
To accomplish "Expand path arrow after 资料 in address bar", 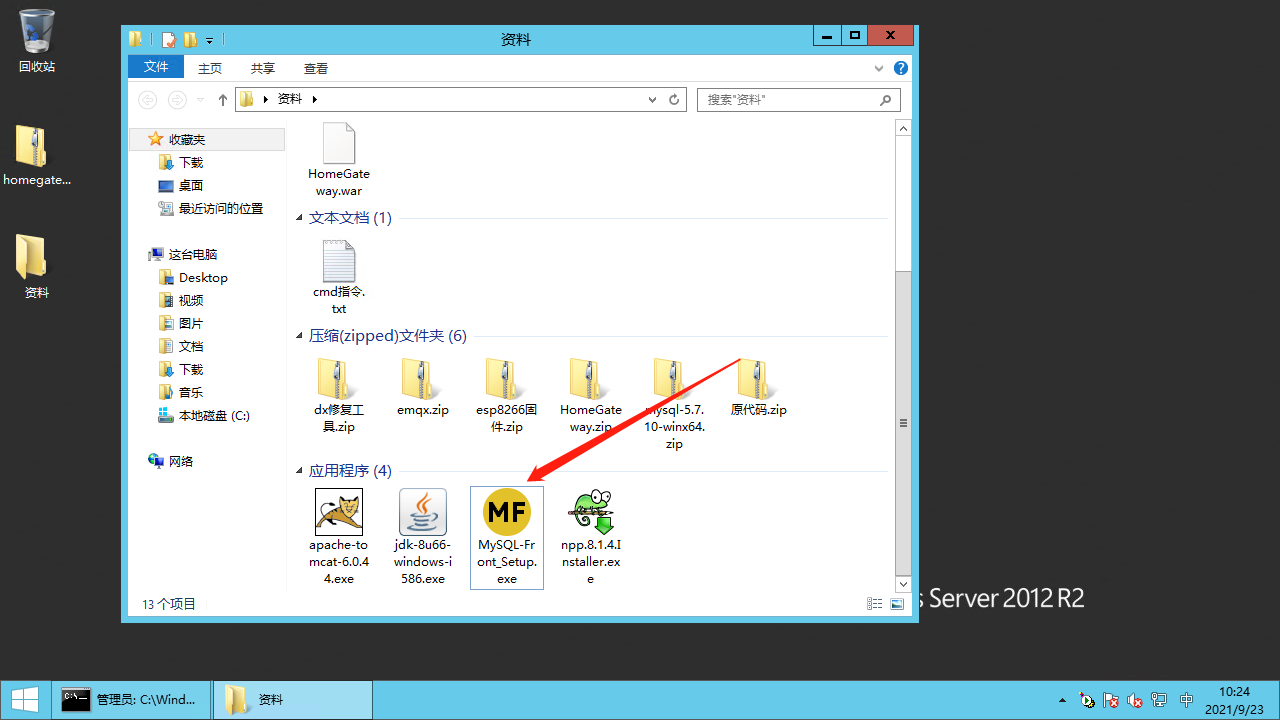I will click(x=314, y=100).
